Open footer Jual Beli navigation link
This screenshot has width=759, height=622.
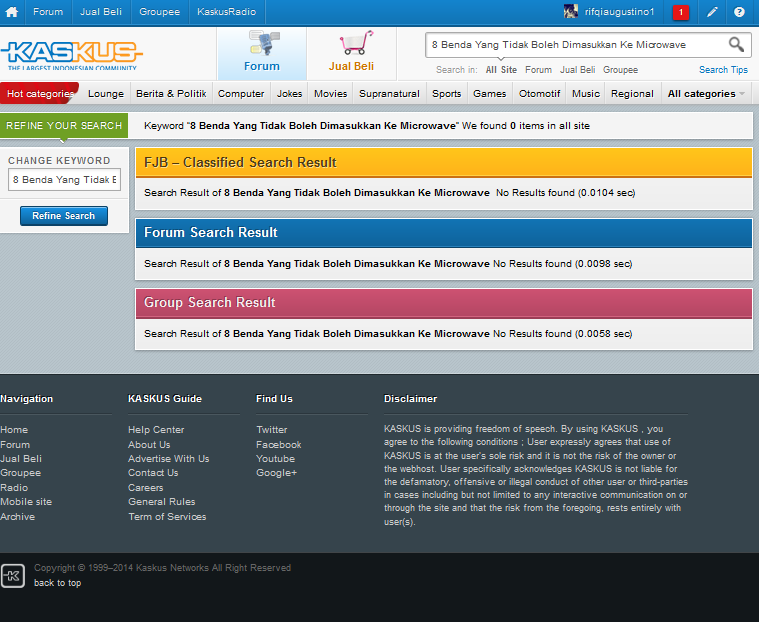(x=21, y=458)
